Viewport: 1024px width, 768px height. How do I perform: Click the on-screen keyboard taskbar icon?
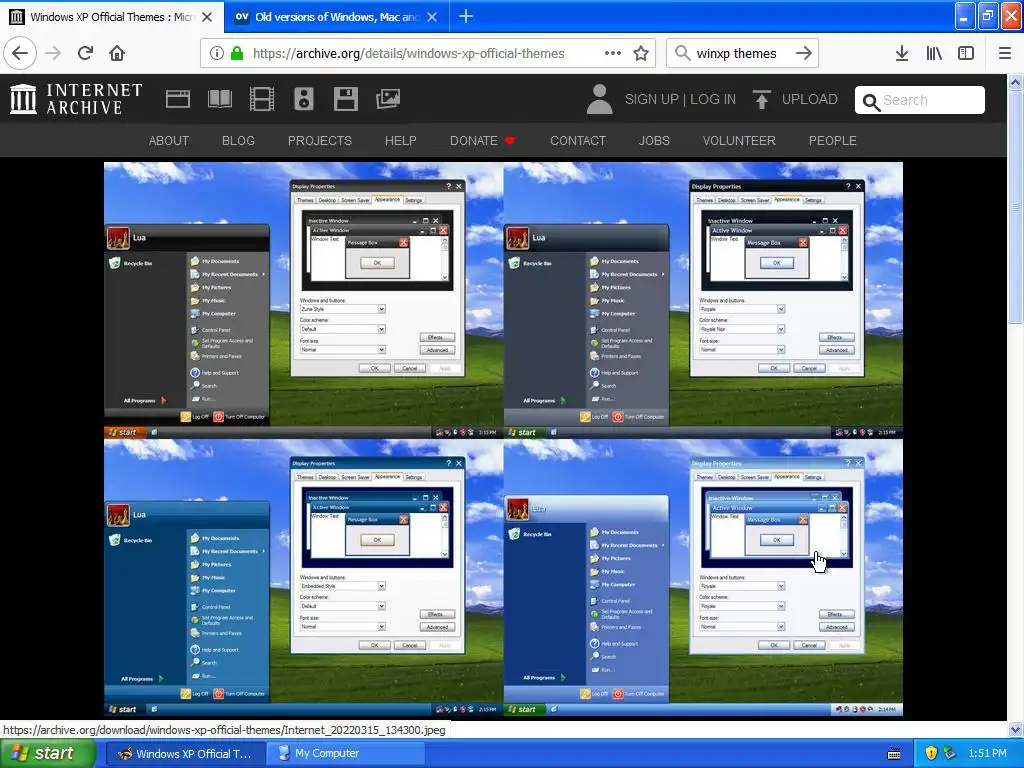[x=894, y=754]
